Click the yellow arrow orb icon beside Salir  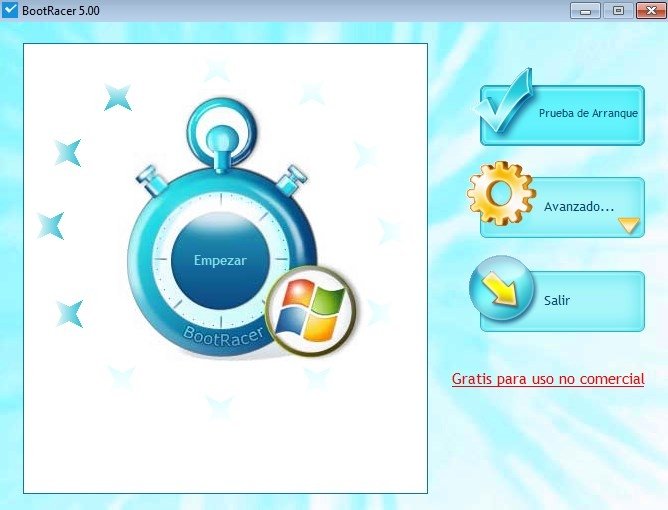click(x=501, y=288)
